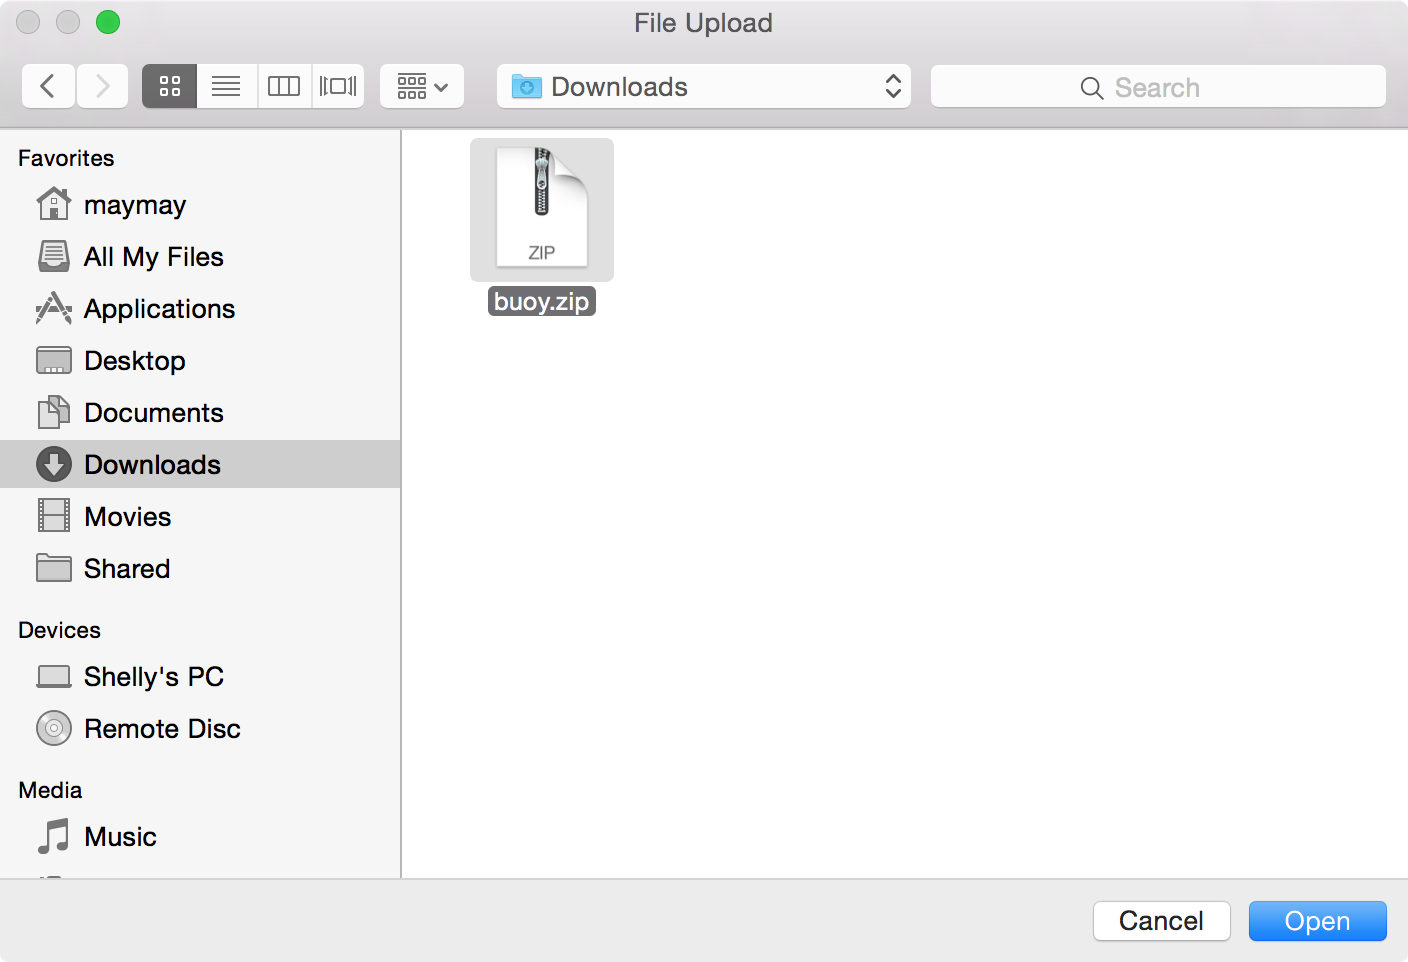The image size is (1408, 962).
Task: Click folder icon in Downloads popup
Action: [x=527, y=87]
